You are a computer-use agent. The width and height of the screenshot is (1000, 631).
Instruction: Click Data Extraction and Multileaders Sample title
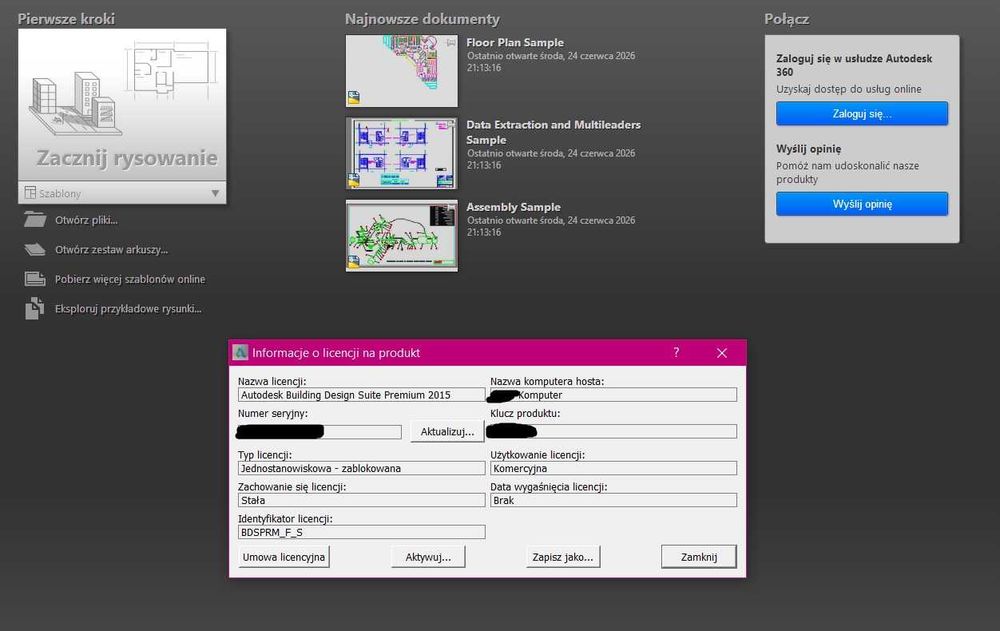pos(553,132)
